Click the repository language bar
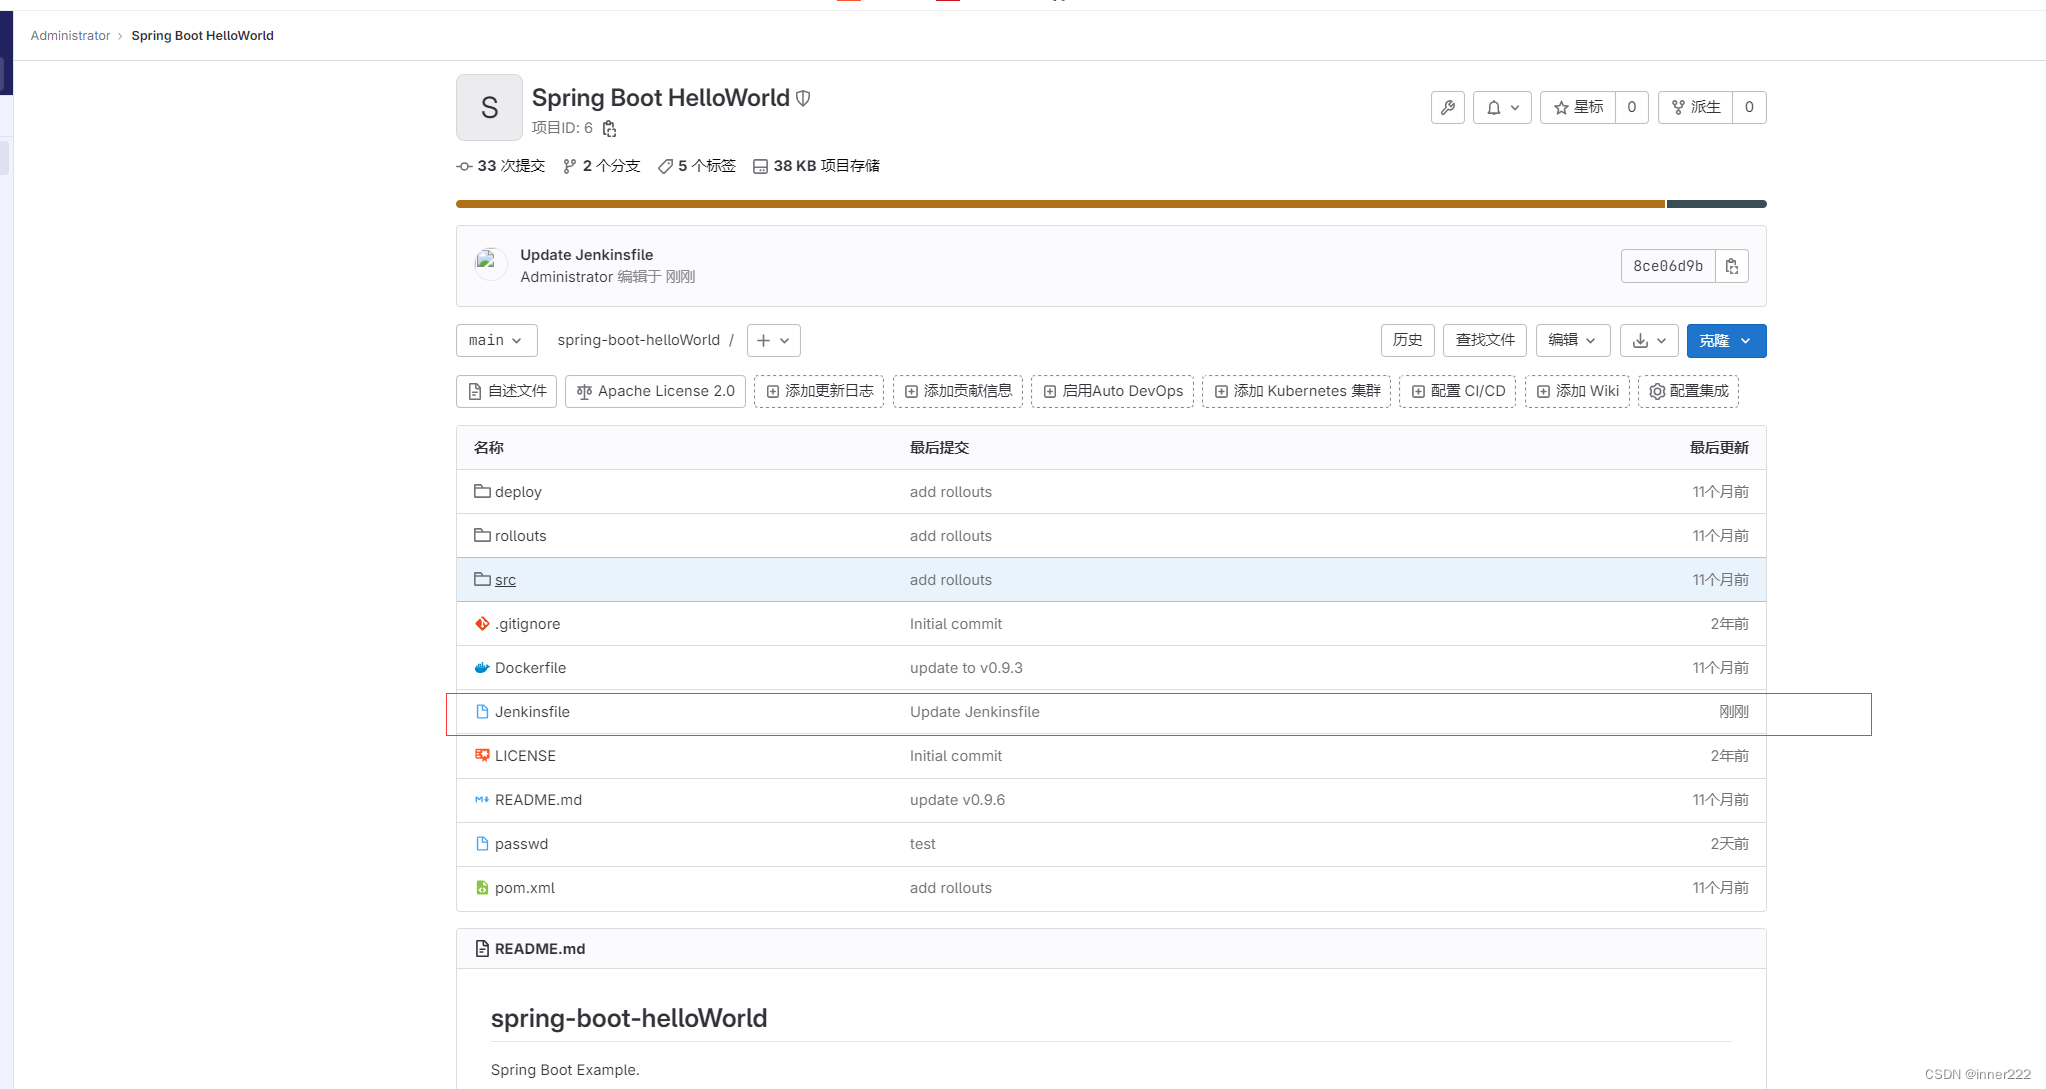2046x1089 pixels. pos(1111,204)
